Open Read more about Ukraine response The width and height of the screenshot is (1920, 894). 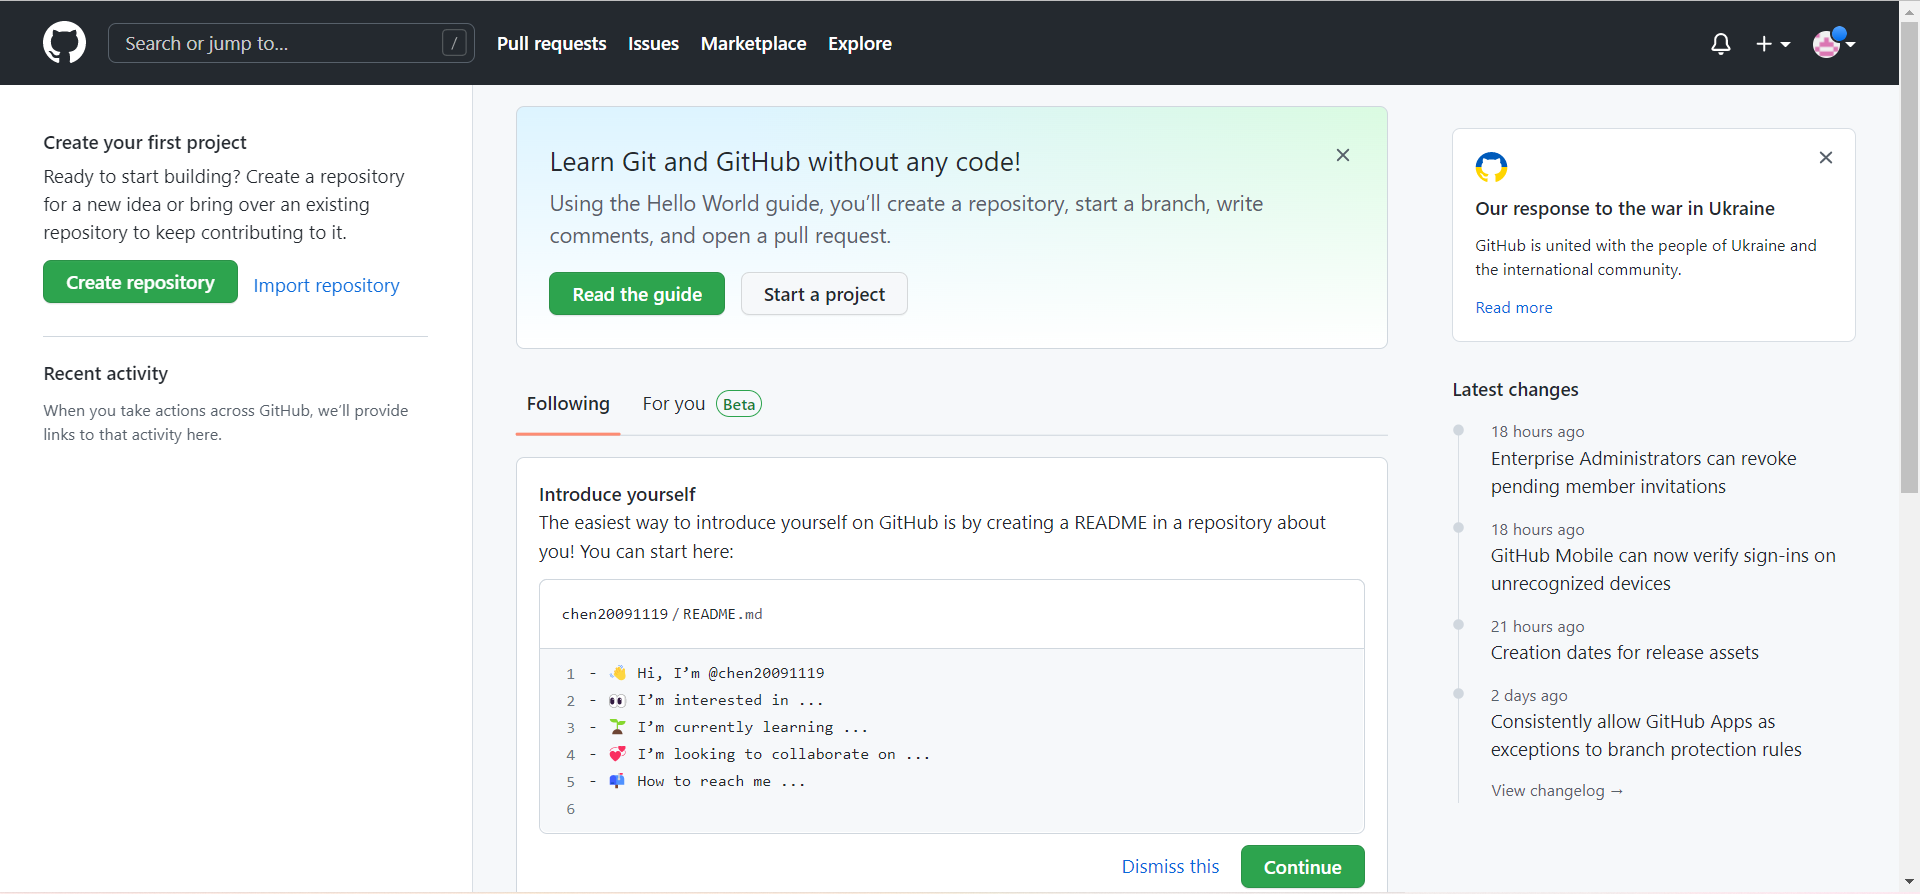[1514, 308]
